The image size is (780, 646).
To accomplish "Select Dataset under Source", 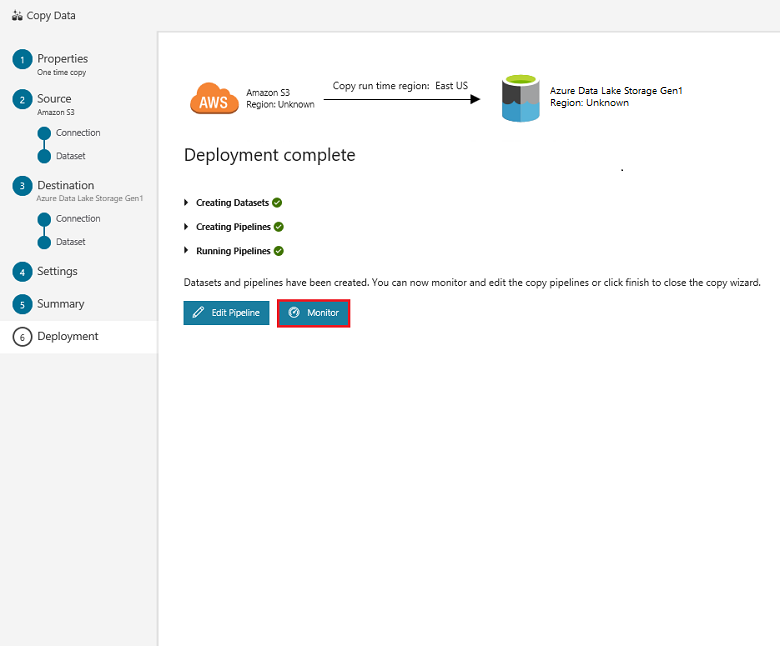I will click(70, 156).
